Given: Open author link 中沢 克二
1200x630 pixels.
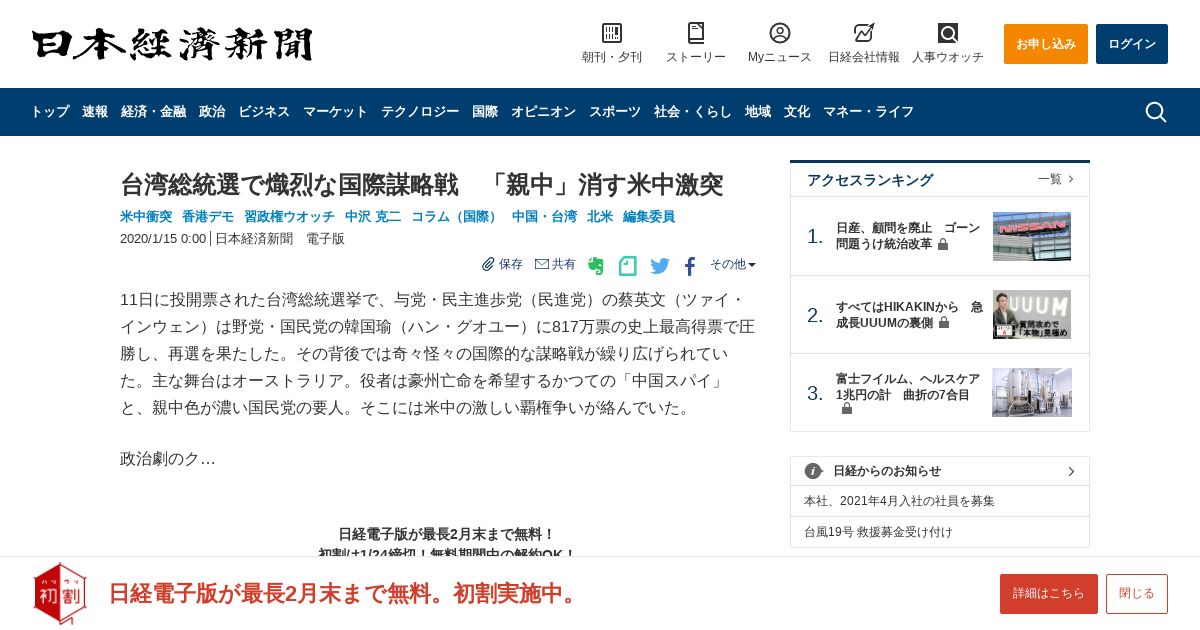Looking at the screenshot, I should (373, 216).
